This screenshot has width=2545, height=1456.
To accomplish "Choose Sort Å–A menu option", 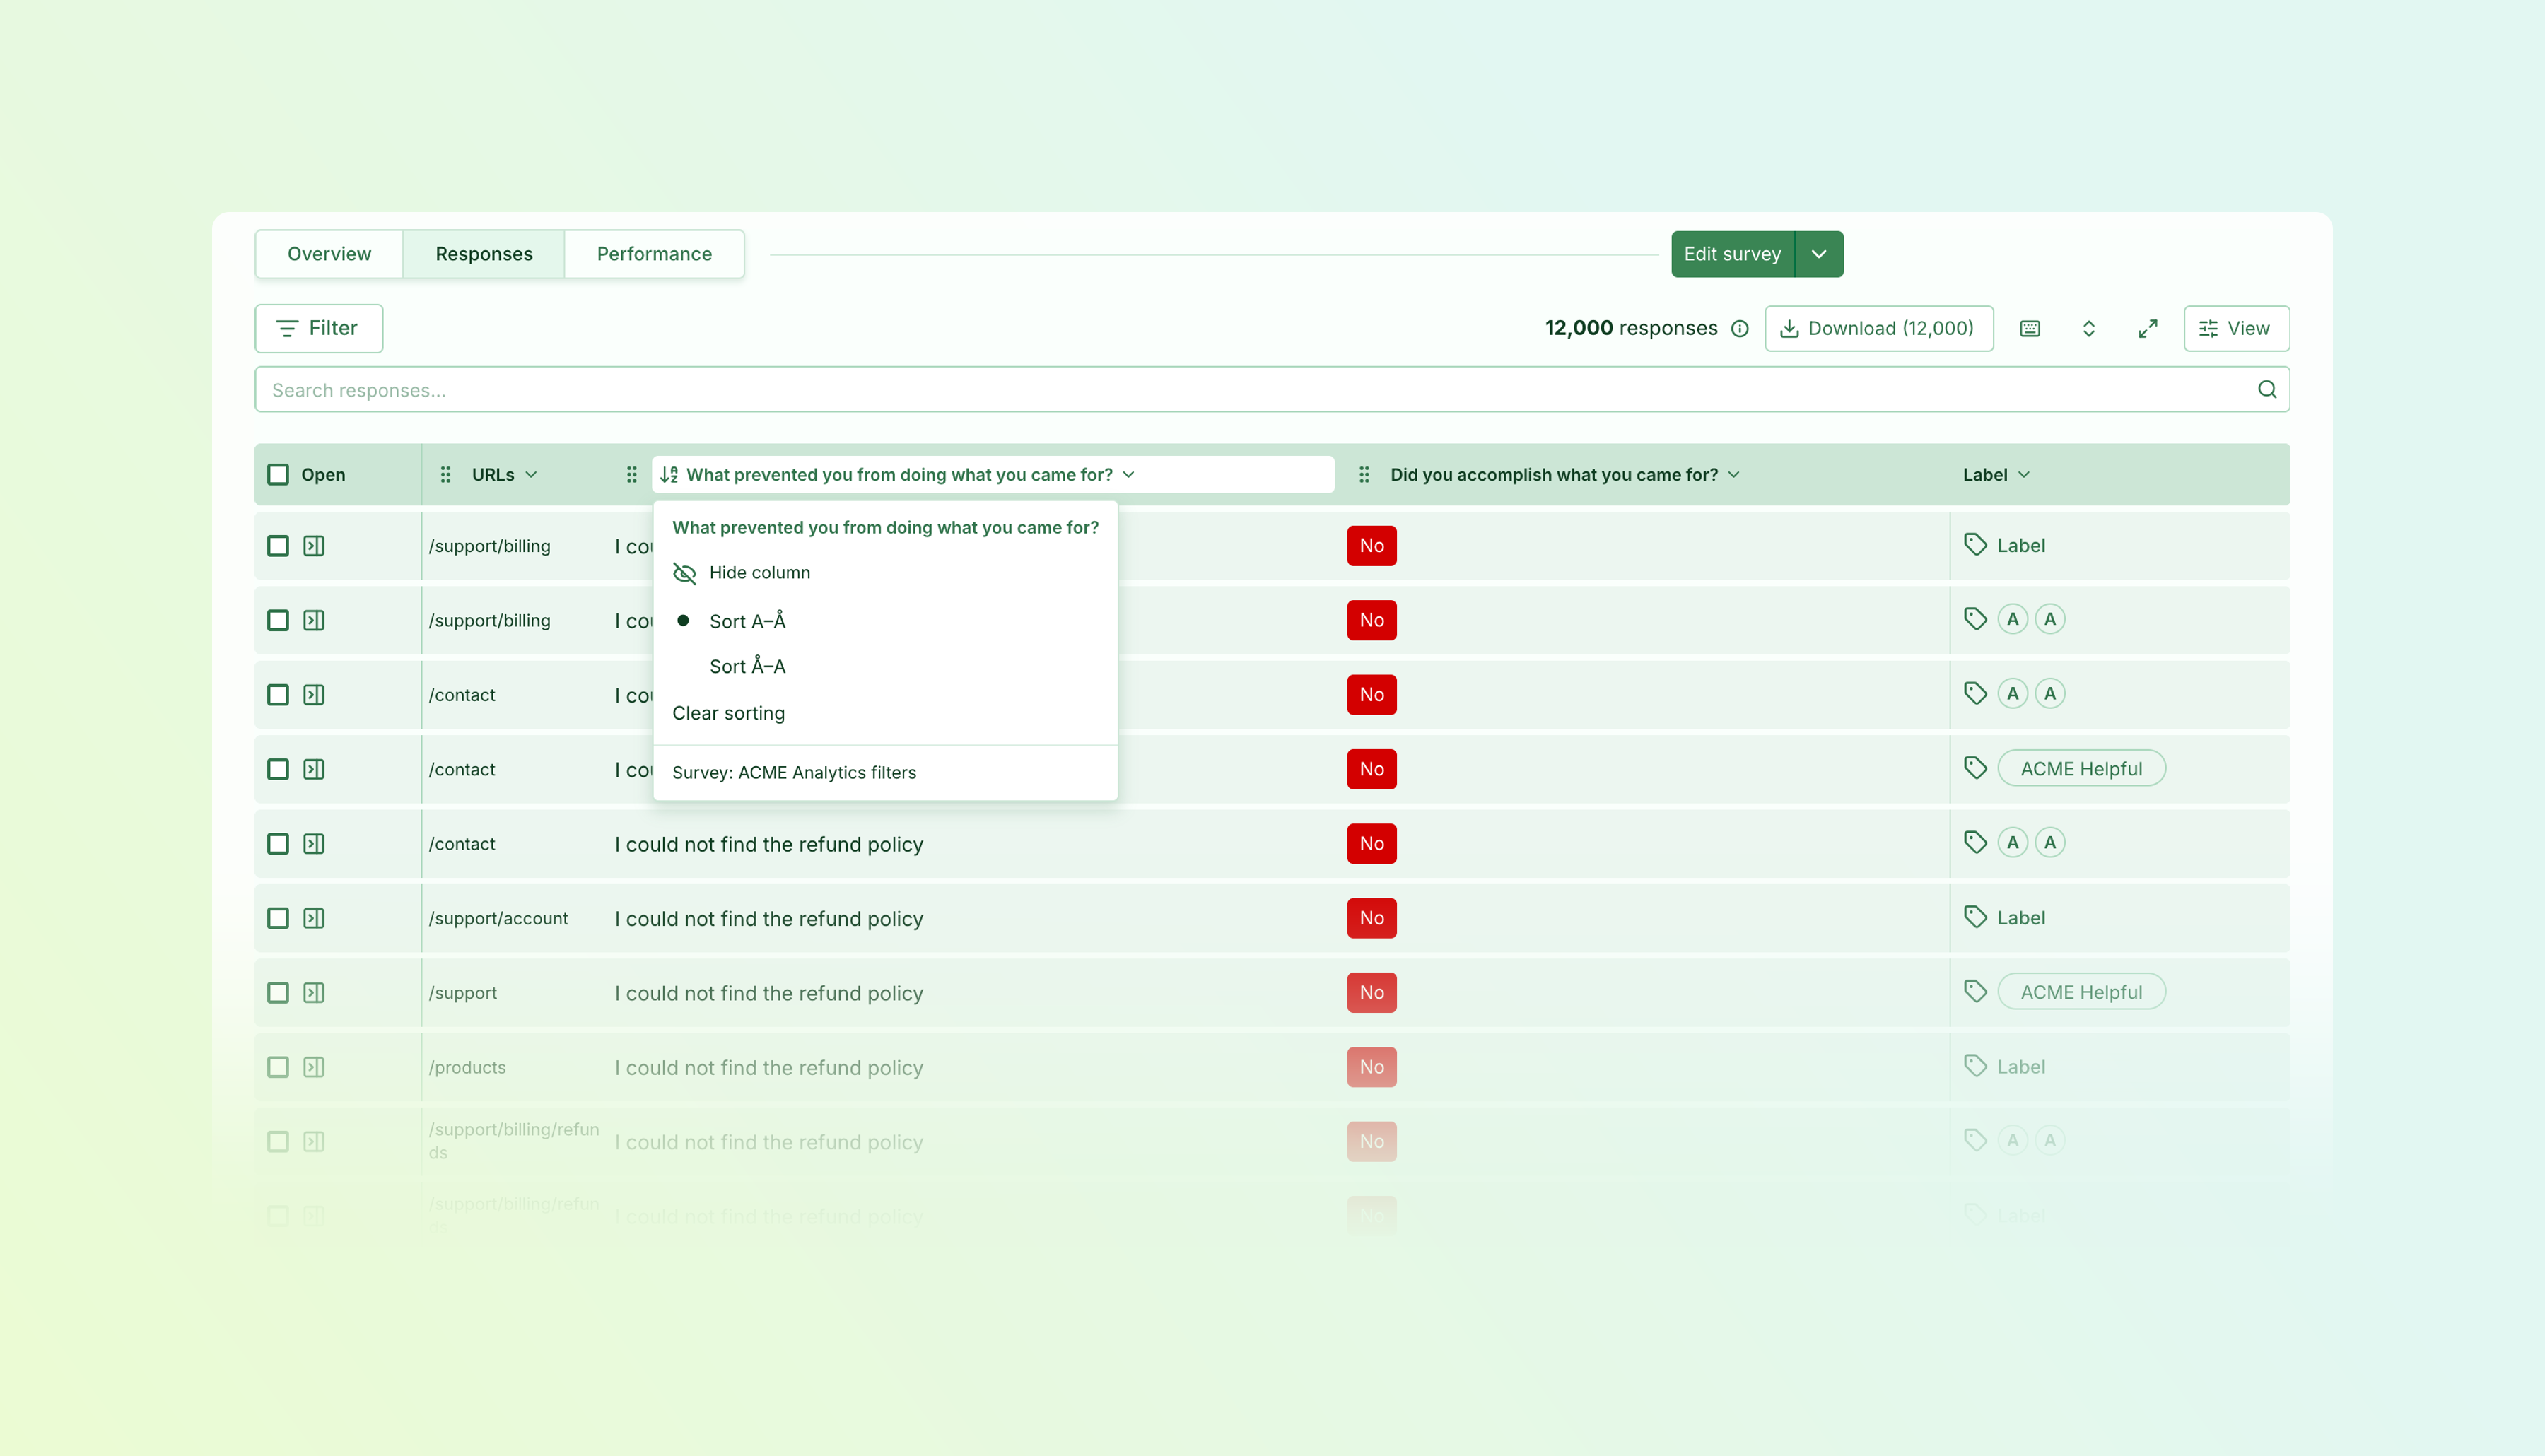I will 747,665.
